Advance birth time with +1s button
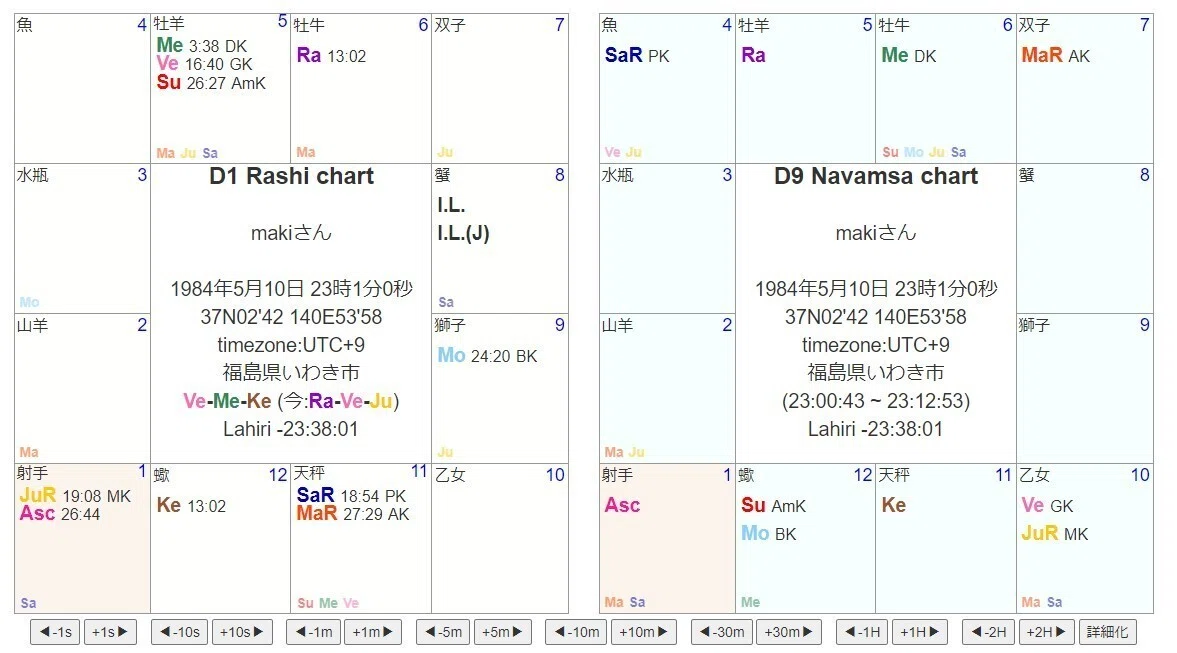The height and width of the screenshot is (653, 1177). (x=110, y=632)
